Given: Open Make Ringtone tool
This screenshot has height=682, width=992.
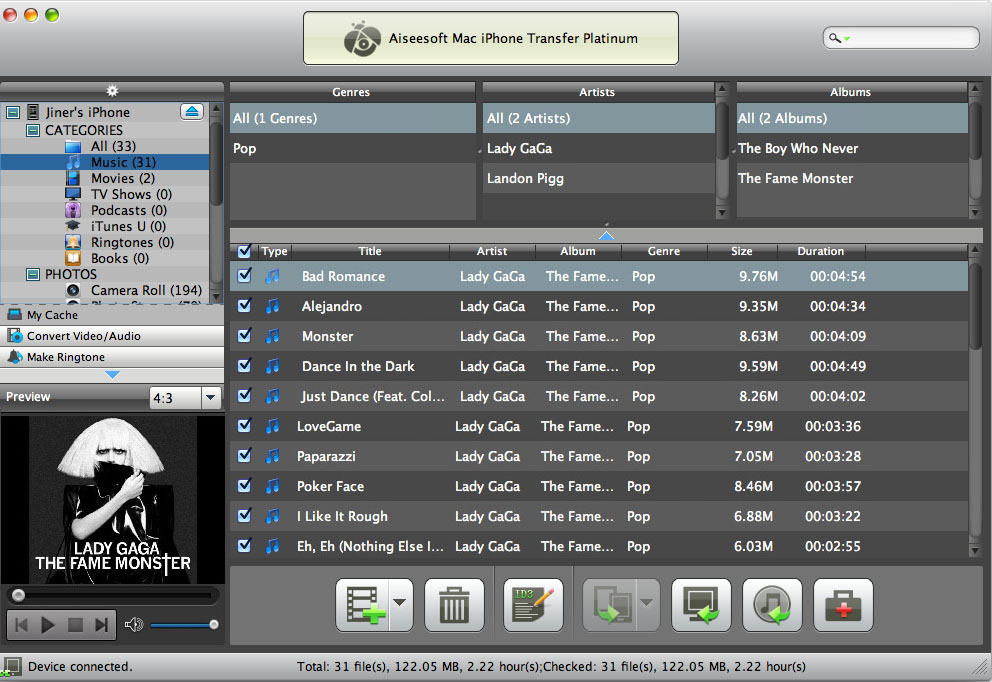Looking at the screenshot, I should (x=112, y=357).
